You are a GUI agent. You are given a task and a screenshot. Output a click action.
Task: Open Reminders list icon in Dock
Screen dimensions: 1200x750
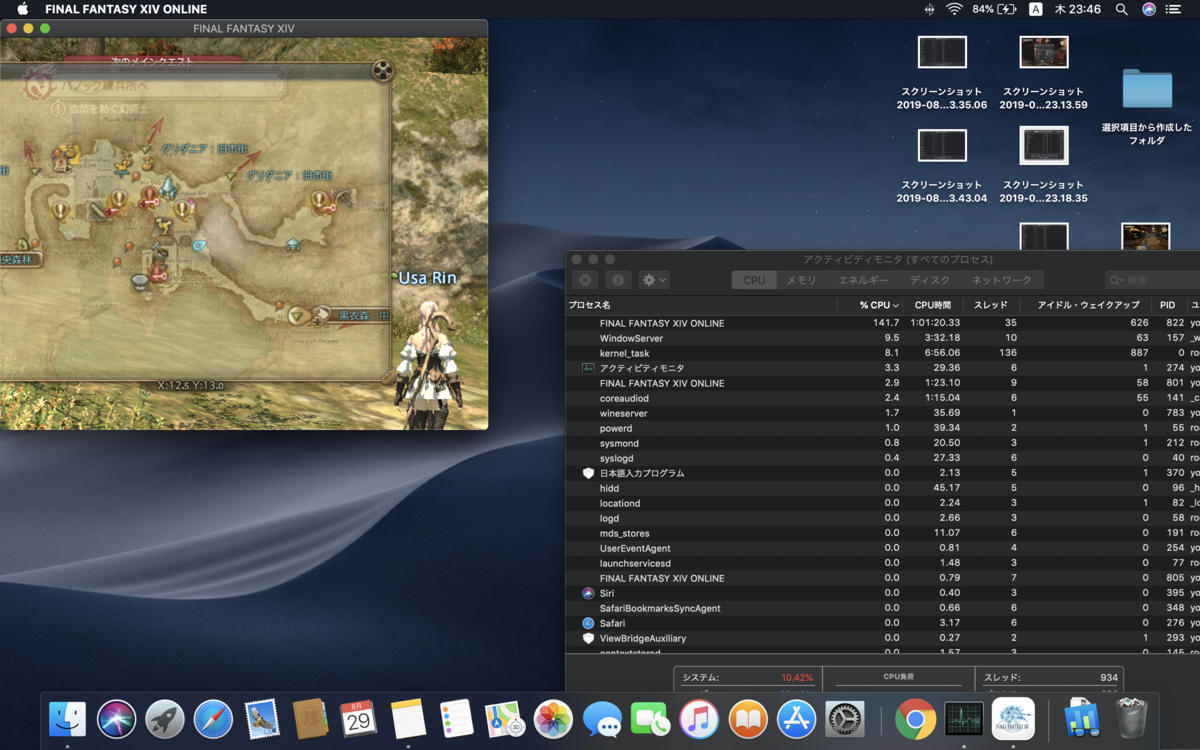click(x=456, y=719)
